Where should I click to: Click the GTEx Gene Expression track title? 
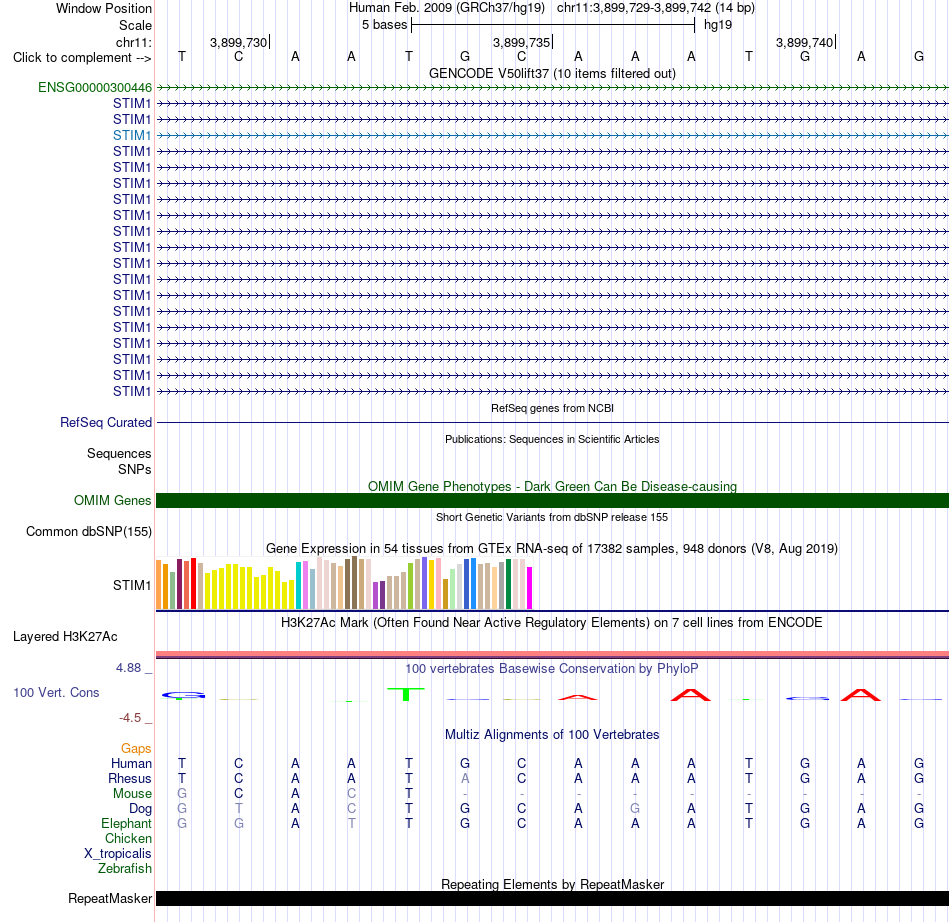tap(552, 548)
